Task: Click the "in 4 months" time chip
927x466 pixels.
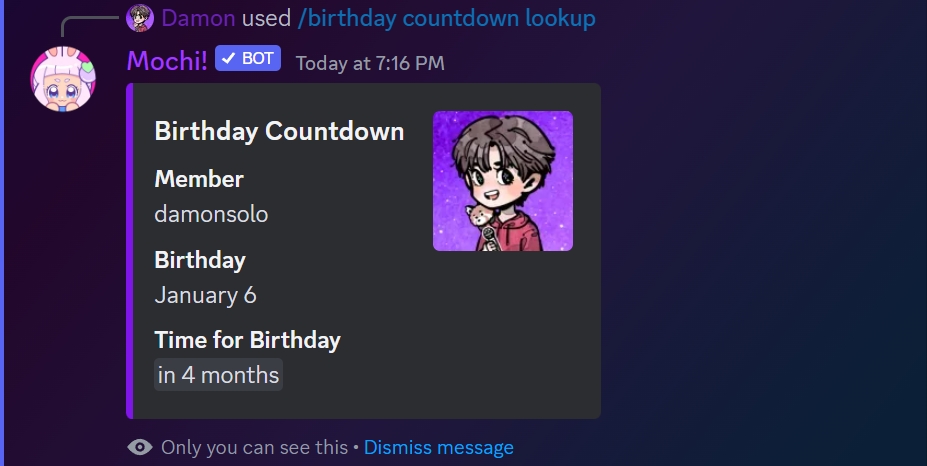Action: 218,375
